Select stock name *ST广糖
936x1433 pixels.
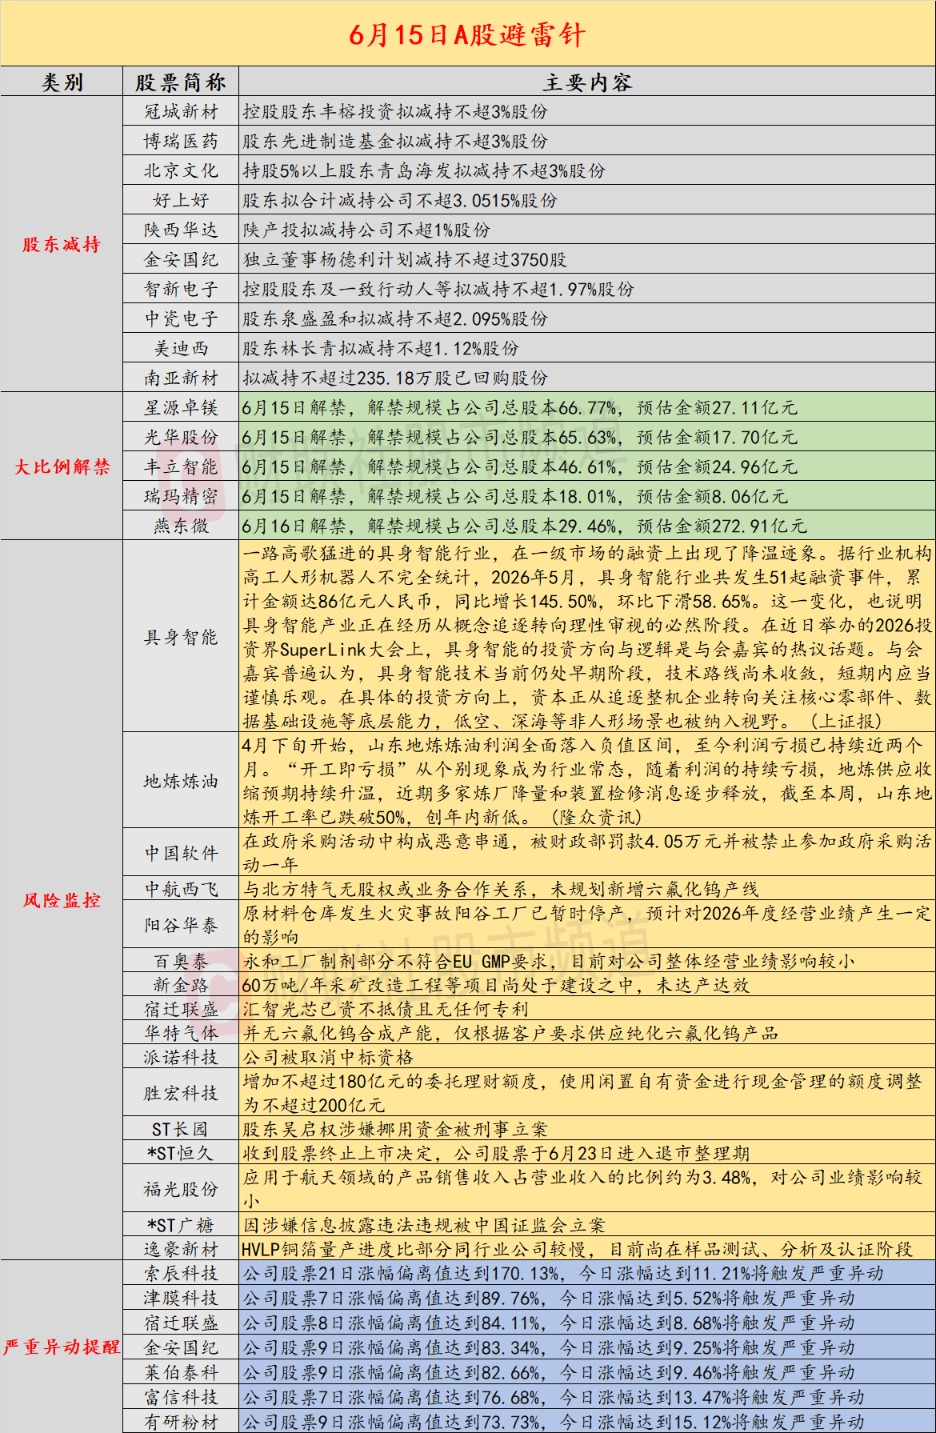click(x=181, y=1225)
